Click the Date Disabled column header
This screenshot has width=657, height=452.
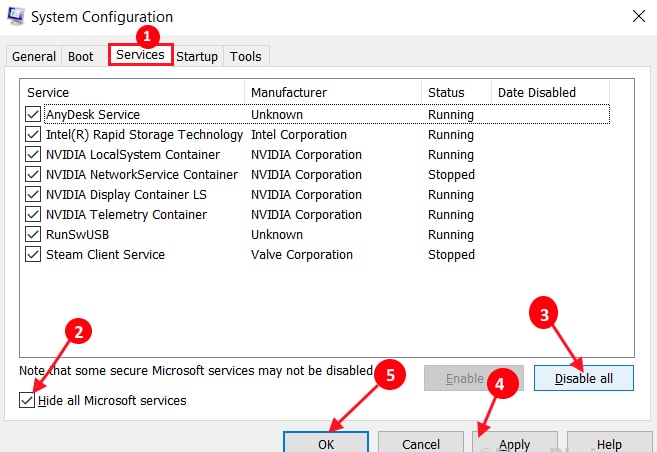[551, 92]
